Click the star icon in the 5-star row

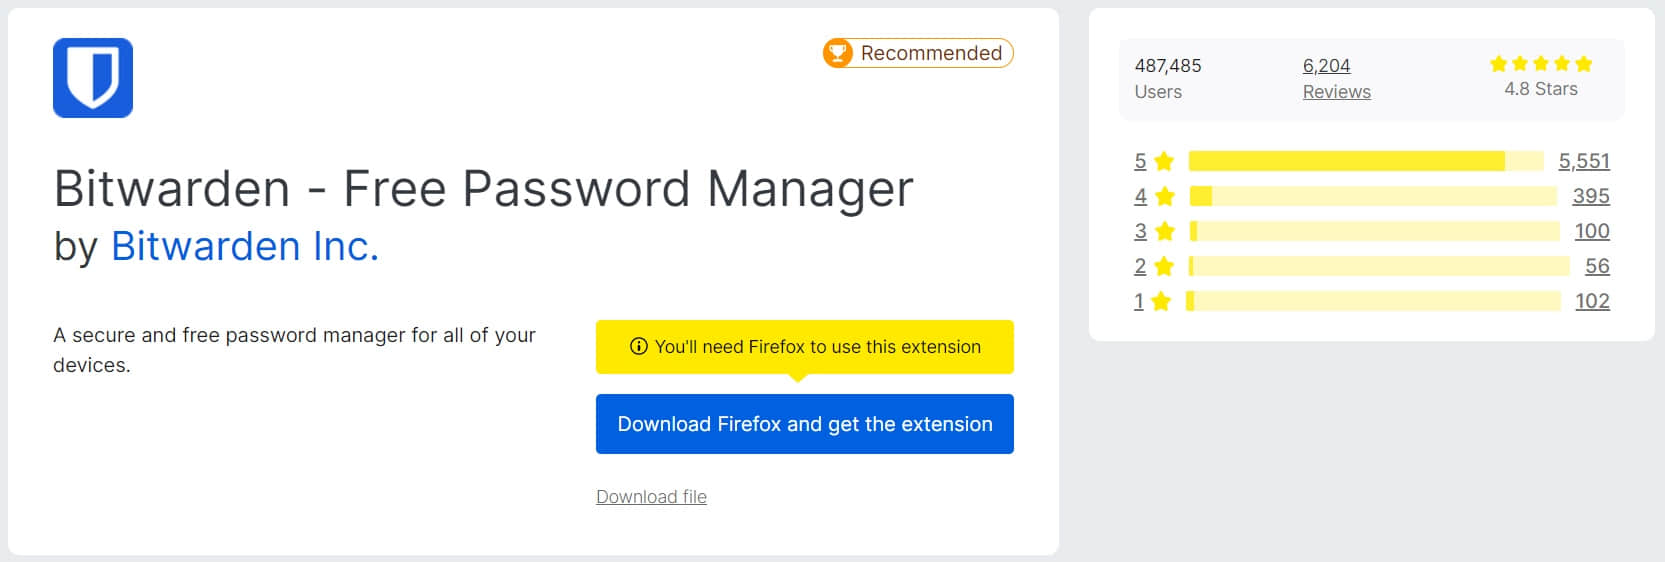(1164, 161)
